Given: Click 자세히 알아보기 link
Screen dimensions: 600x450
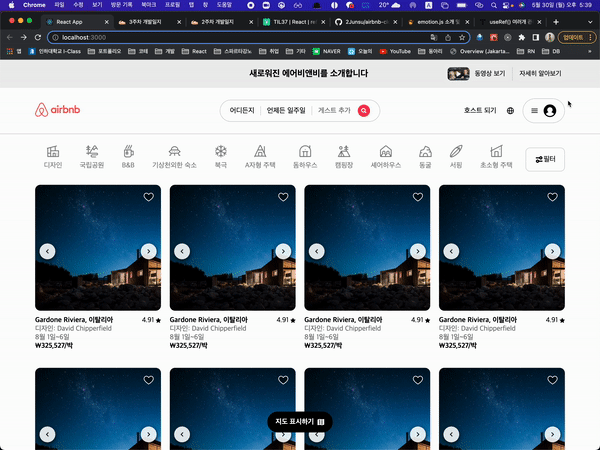Looking at the screenshot, I should point(540,73).
